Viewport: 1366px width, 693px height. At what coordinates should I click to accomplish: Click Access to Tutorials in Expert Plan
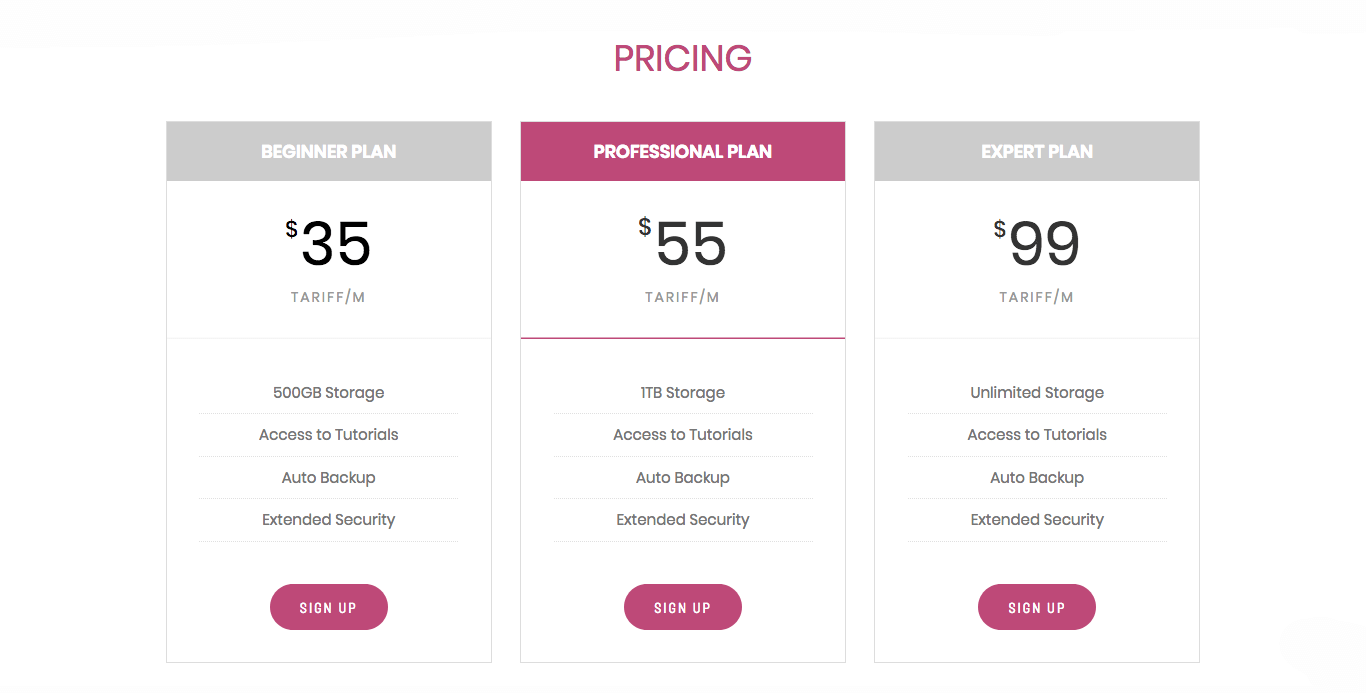click(1036, 435)
